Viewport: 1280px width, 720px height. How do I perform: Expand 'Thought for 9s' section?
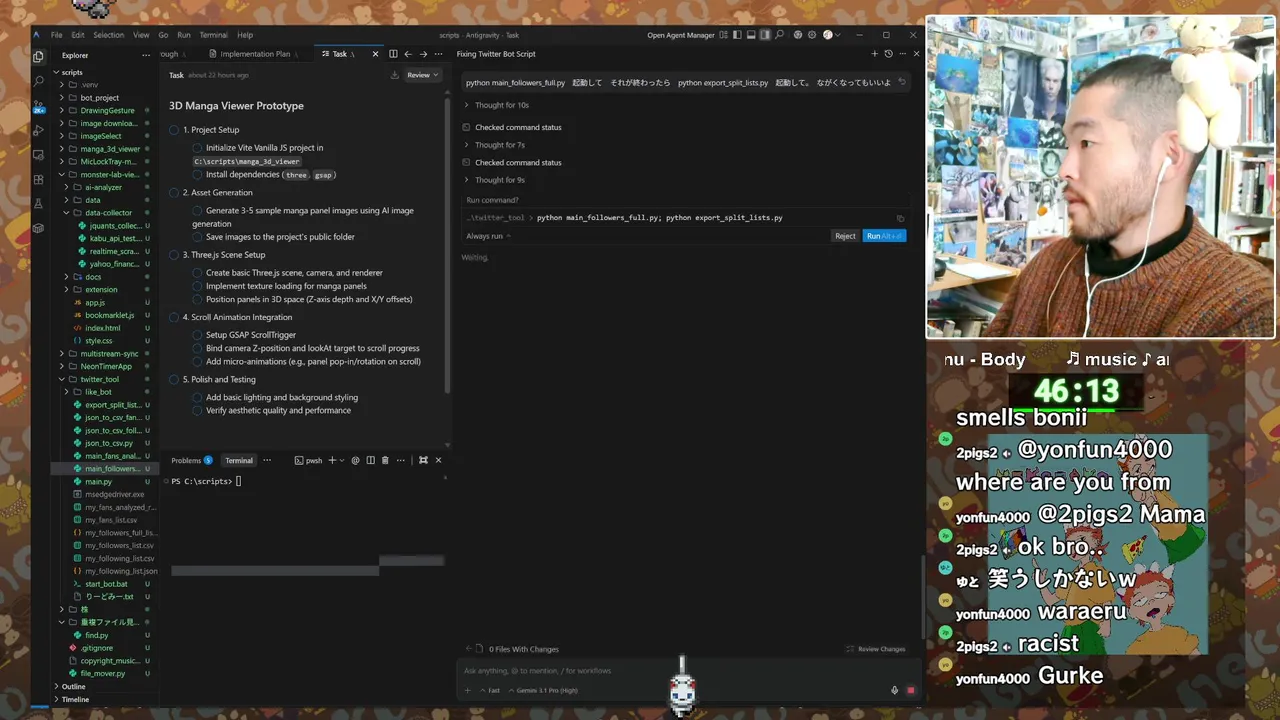(494, 180)
